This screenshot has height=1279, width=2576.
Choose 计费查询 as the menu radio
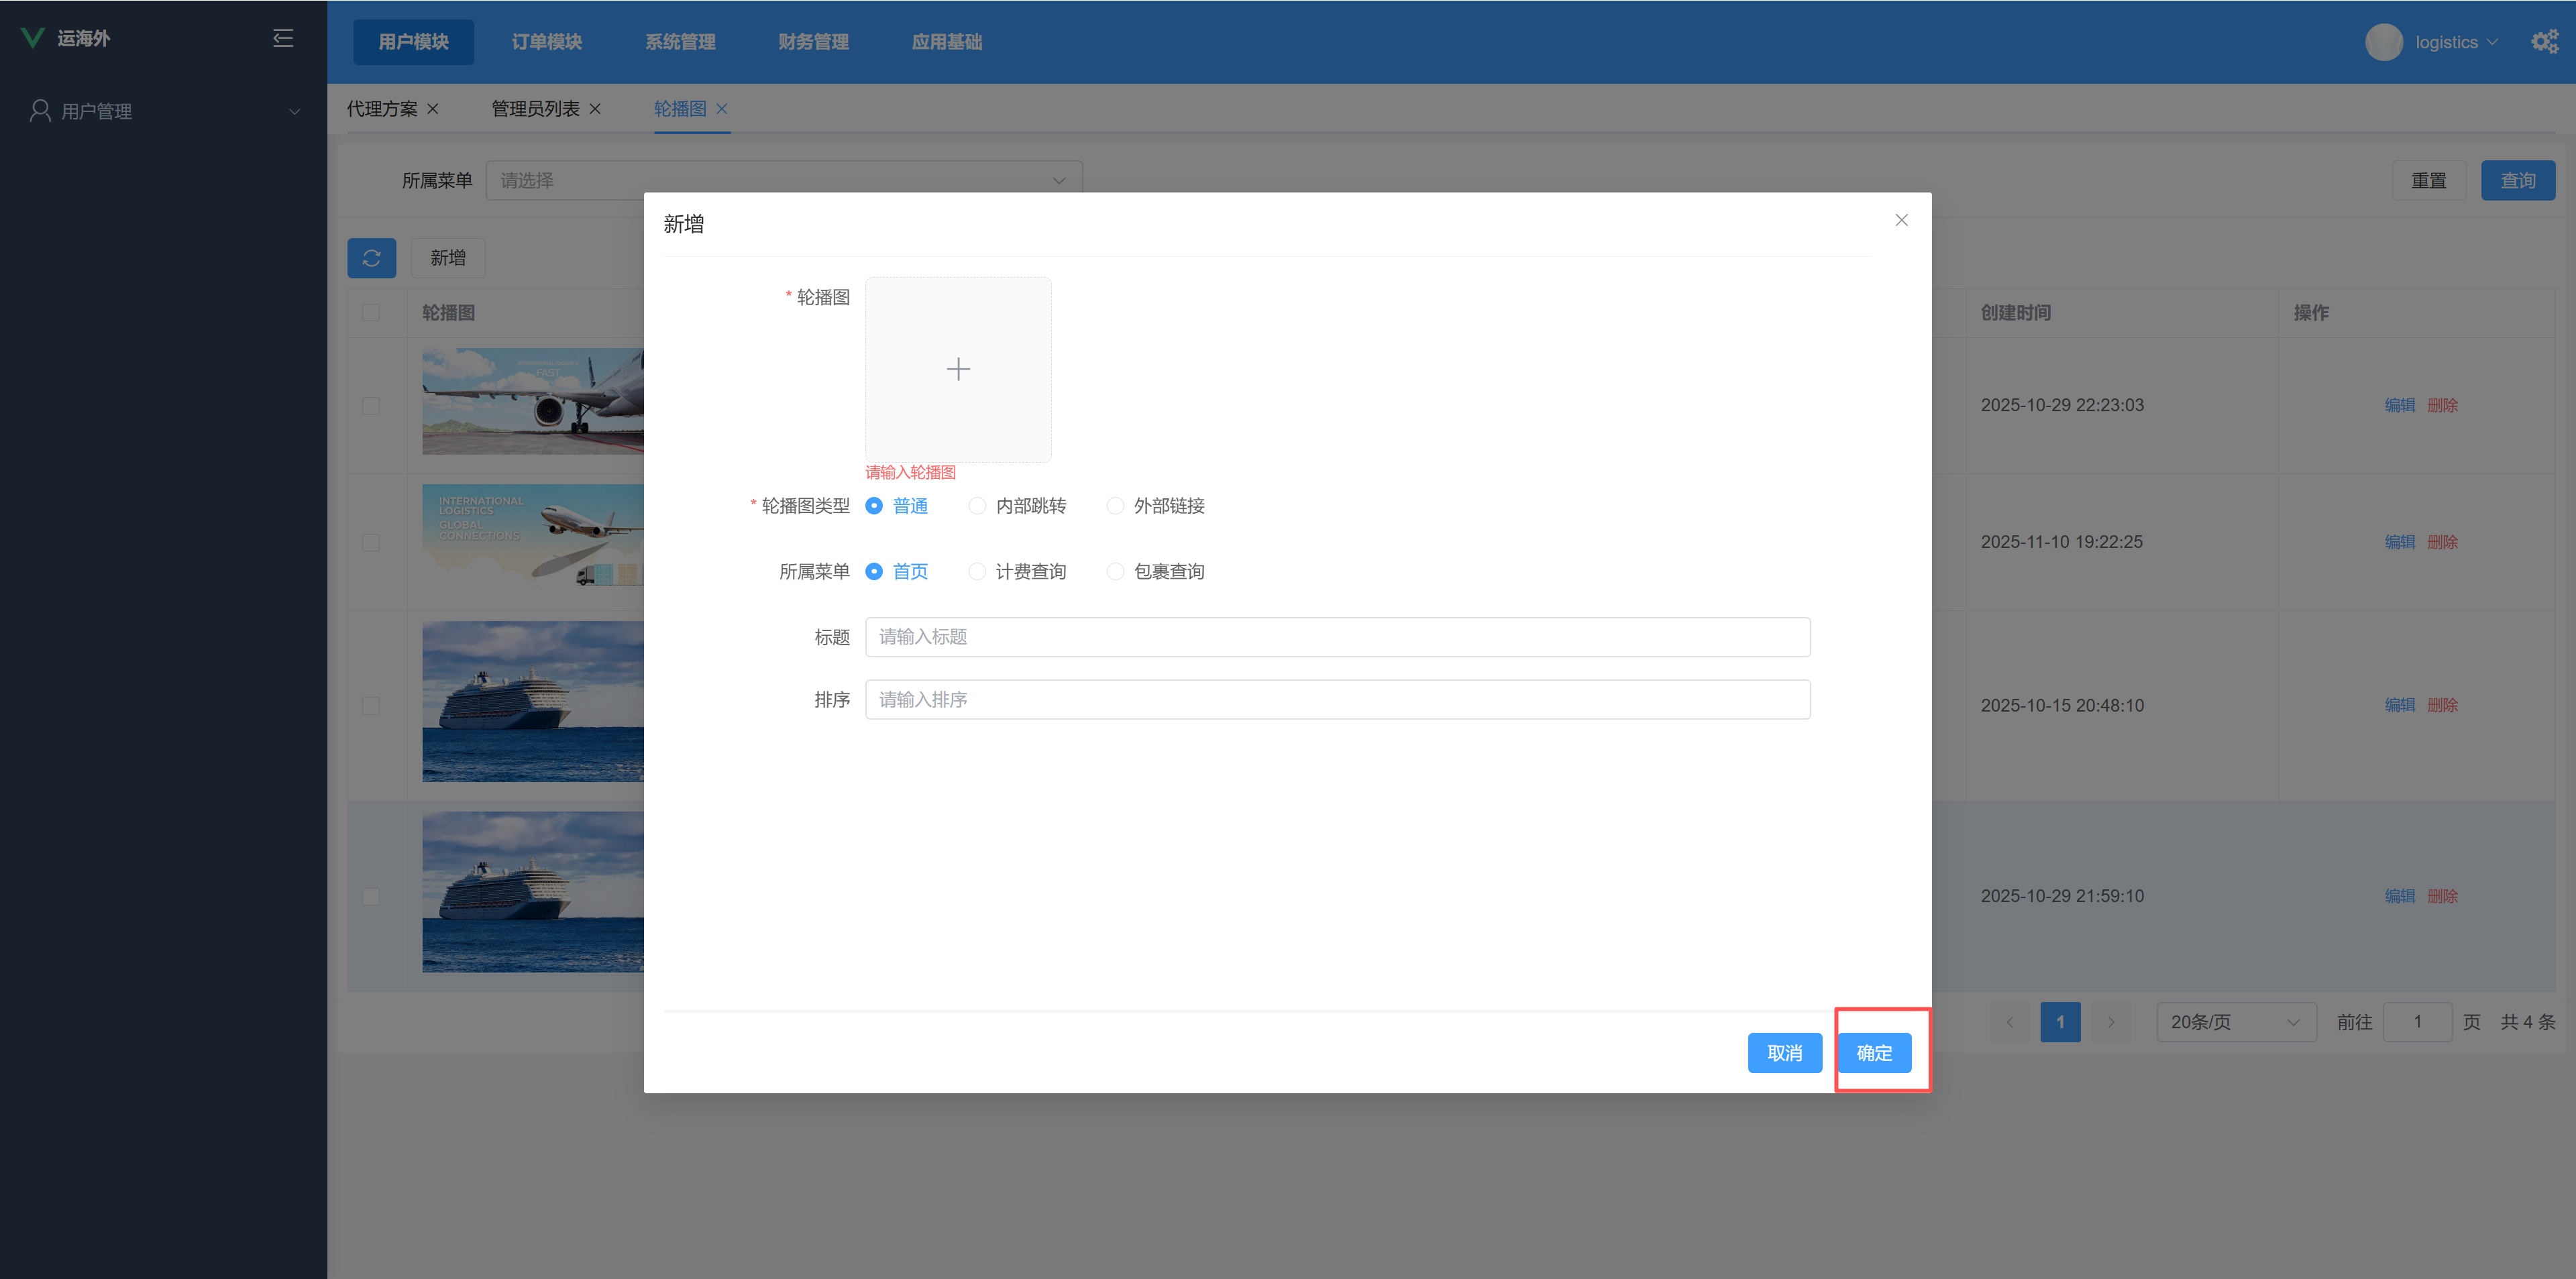coord(977,571)
